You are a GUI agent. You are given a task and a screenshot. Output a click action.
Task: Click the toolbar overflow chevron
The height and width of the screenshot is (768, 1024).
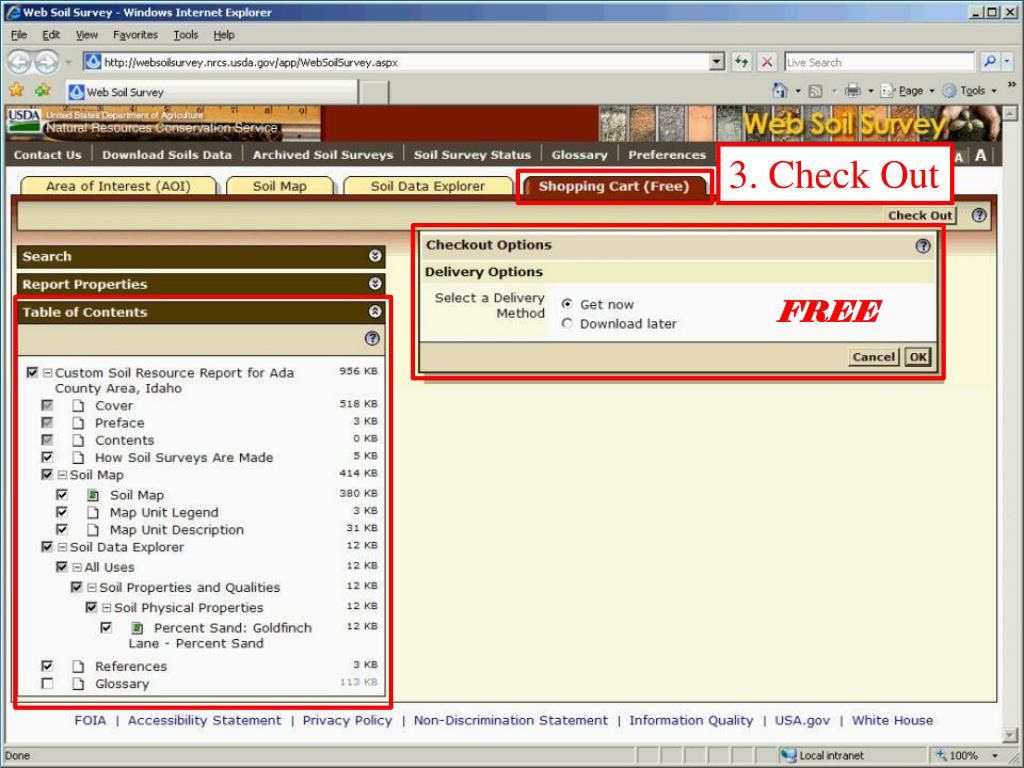(x=1012, y=85)
